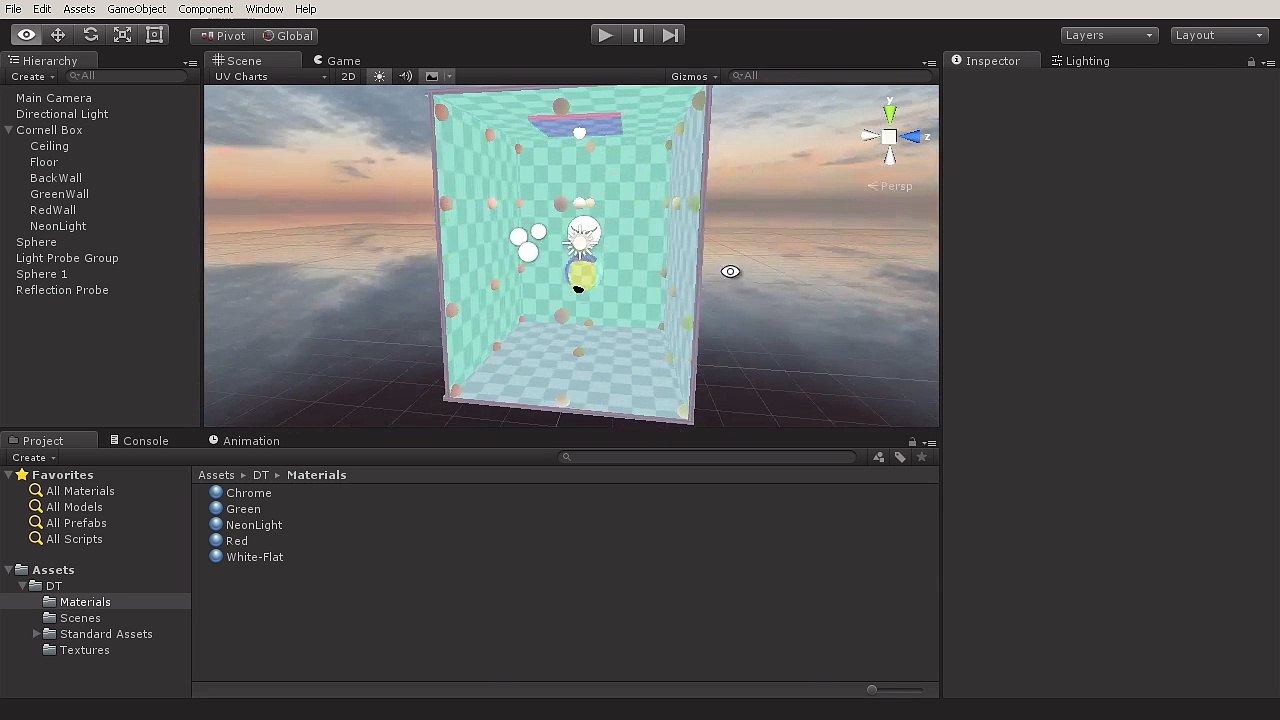Switch to the Lighting tab
This screenshot has height=720, width=1280.
pos(1080,61)
